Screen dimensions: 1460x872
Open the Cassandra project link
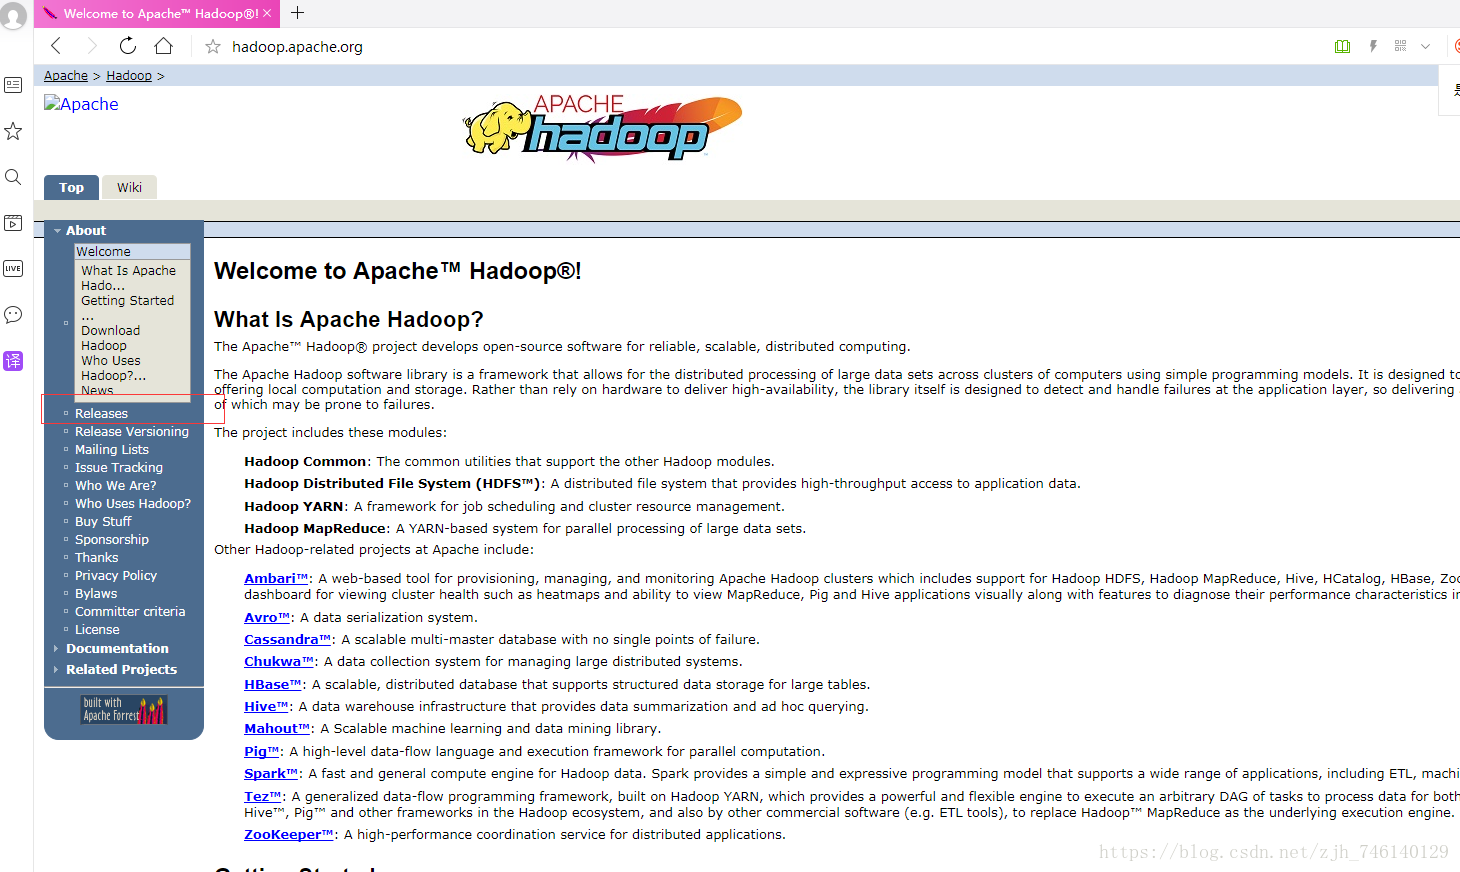pyautogui.click(x=288, y=639)
